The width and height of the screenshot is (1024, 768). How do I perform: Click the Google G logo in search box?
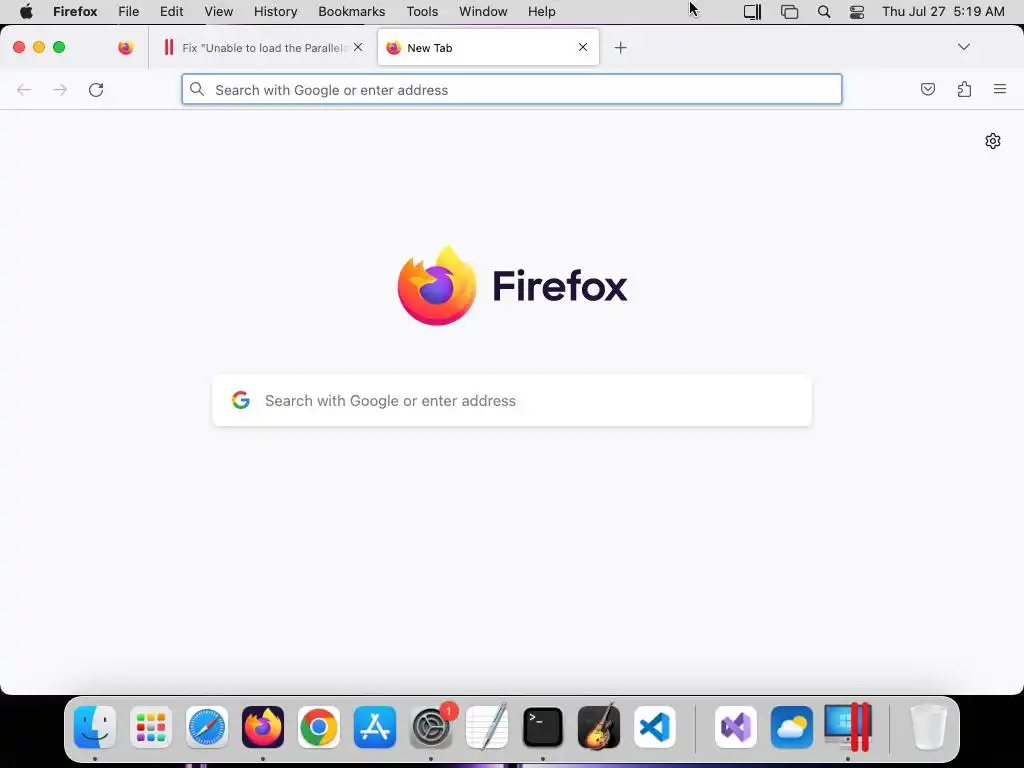pyautogui.click(x=241, y=400)
